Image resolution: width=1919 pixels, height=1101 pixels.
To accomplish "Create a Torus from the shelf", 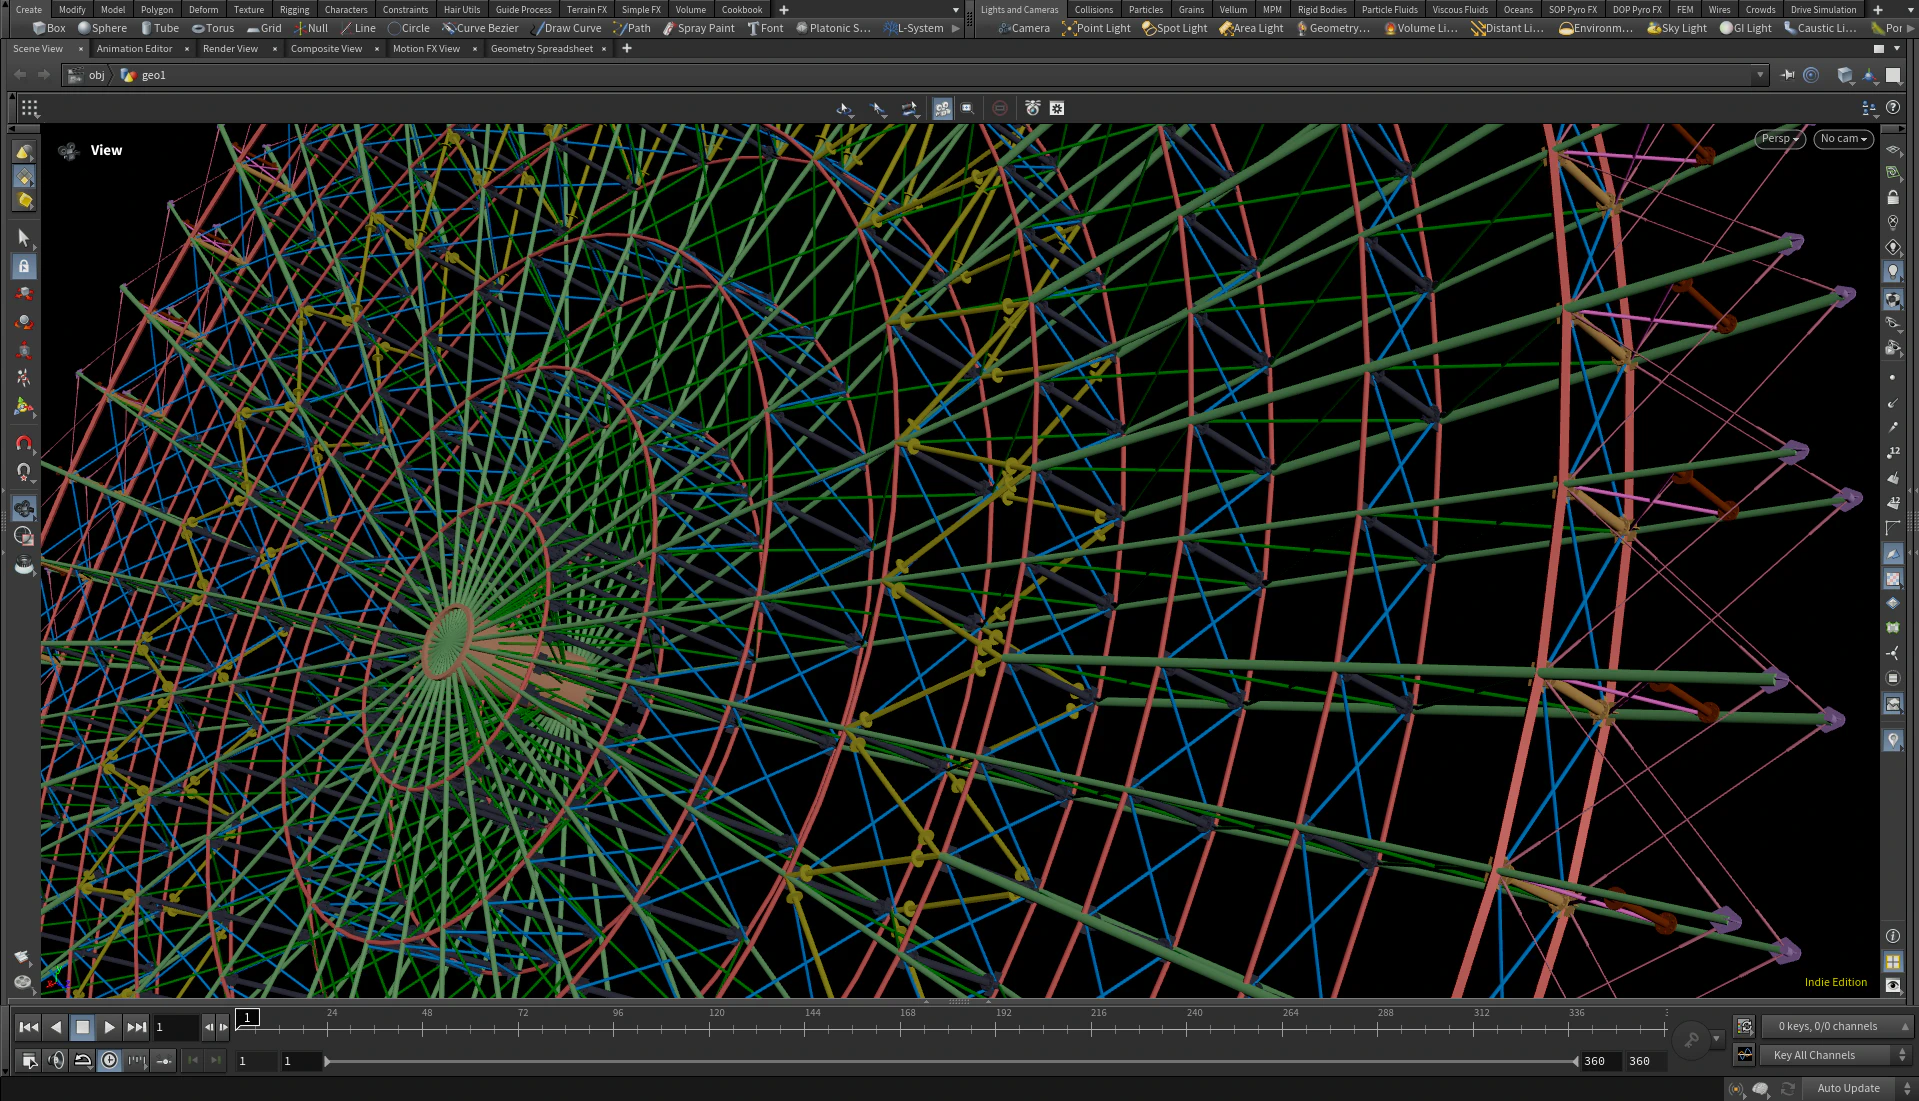I will (213, 28).
